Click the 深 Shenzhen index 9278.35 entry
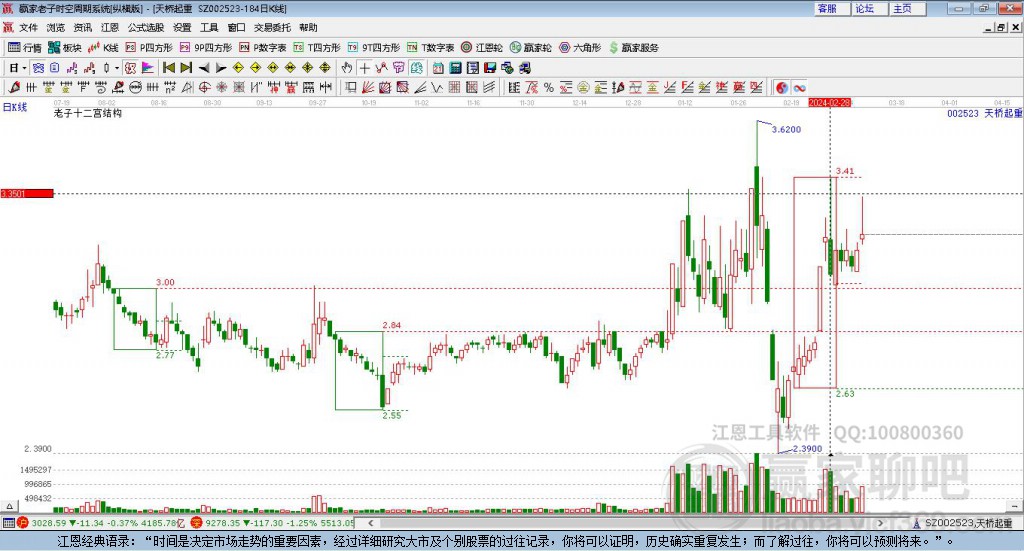Screen dimensions: 1024x551 pyautogui.click(x=272, y=523)
